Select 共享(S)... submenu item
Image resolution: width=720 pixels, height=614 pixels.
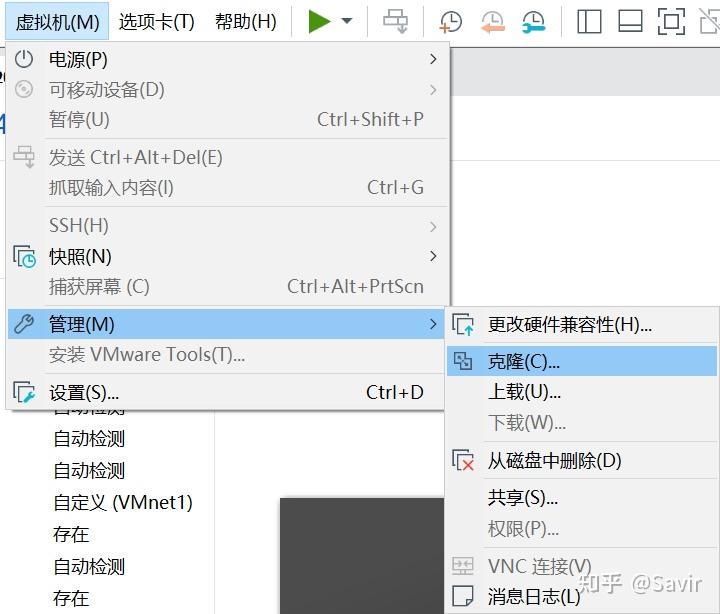(x=582, y=498)
